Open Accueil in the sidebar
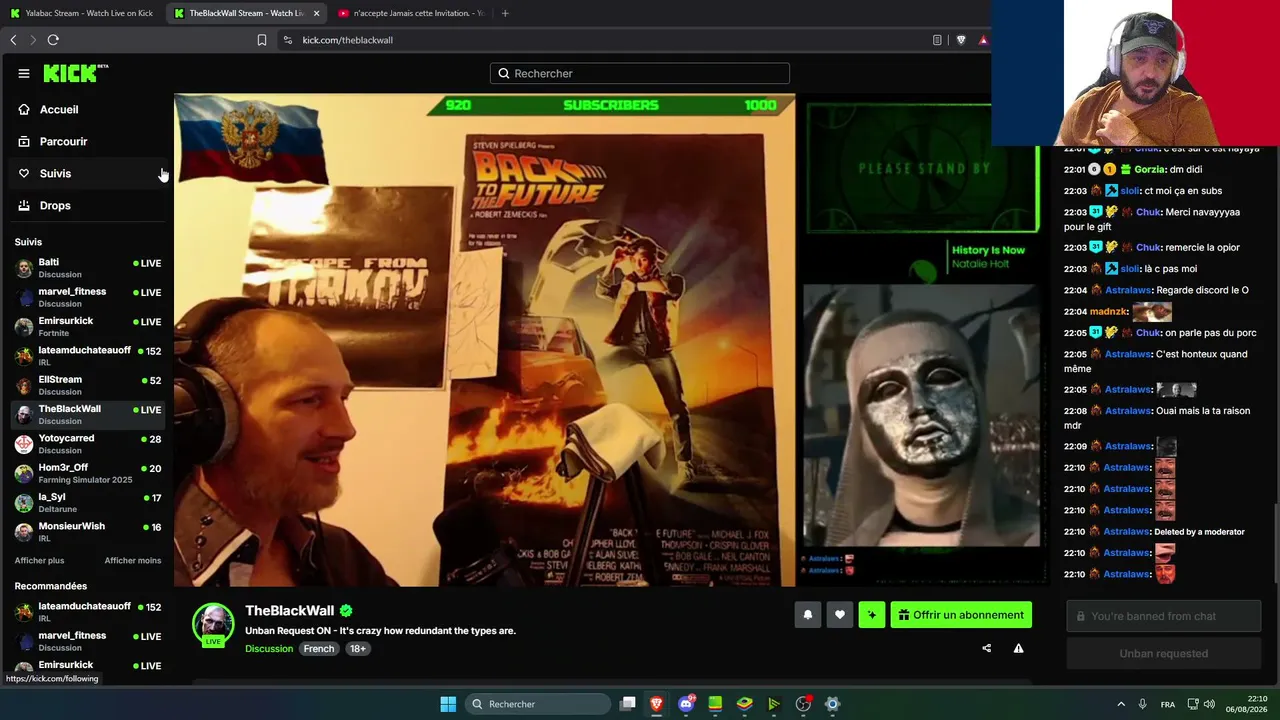Image resolution: width=1280 pixels, height=720 pixels. coord(86,110)
